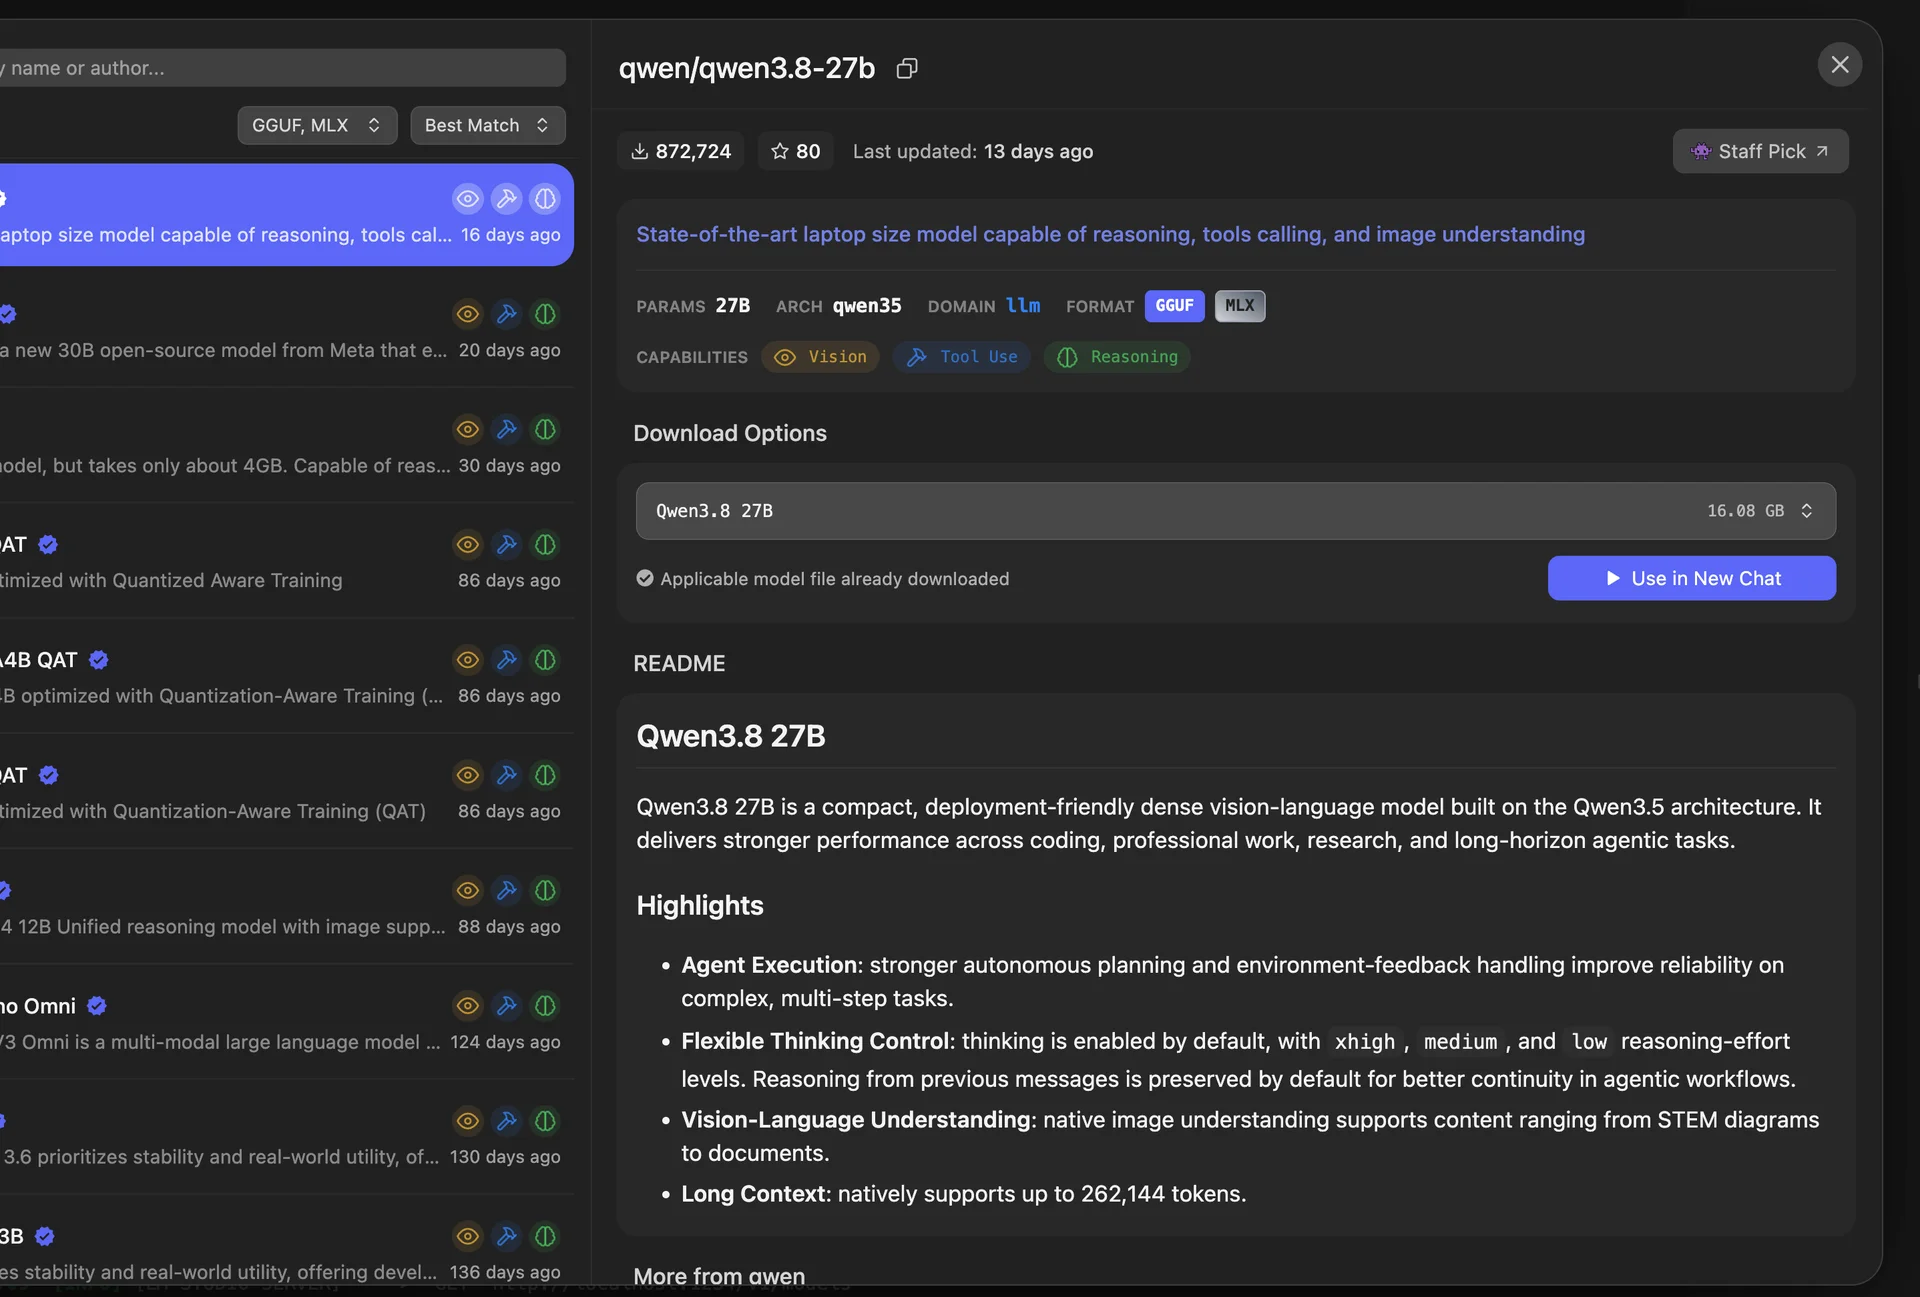Open the model description headline link
The height and width of the screenshot is (1297, 1920).
click(x=1110, y=234)
